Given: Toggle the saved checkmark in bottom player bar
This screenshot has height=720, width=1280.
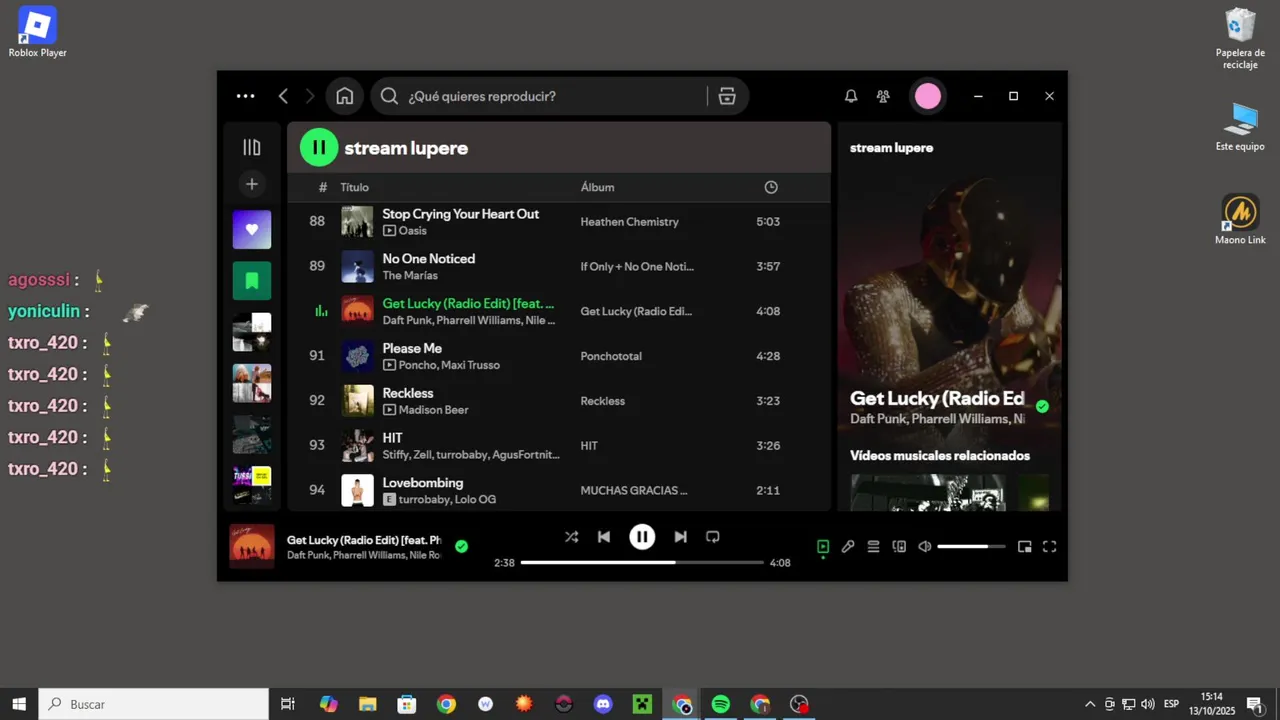Looking at the screenshot, I should click(x=461, y=546).
